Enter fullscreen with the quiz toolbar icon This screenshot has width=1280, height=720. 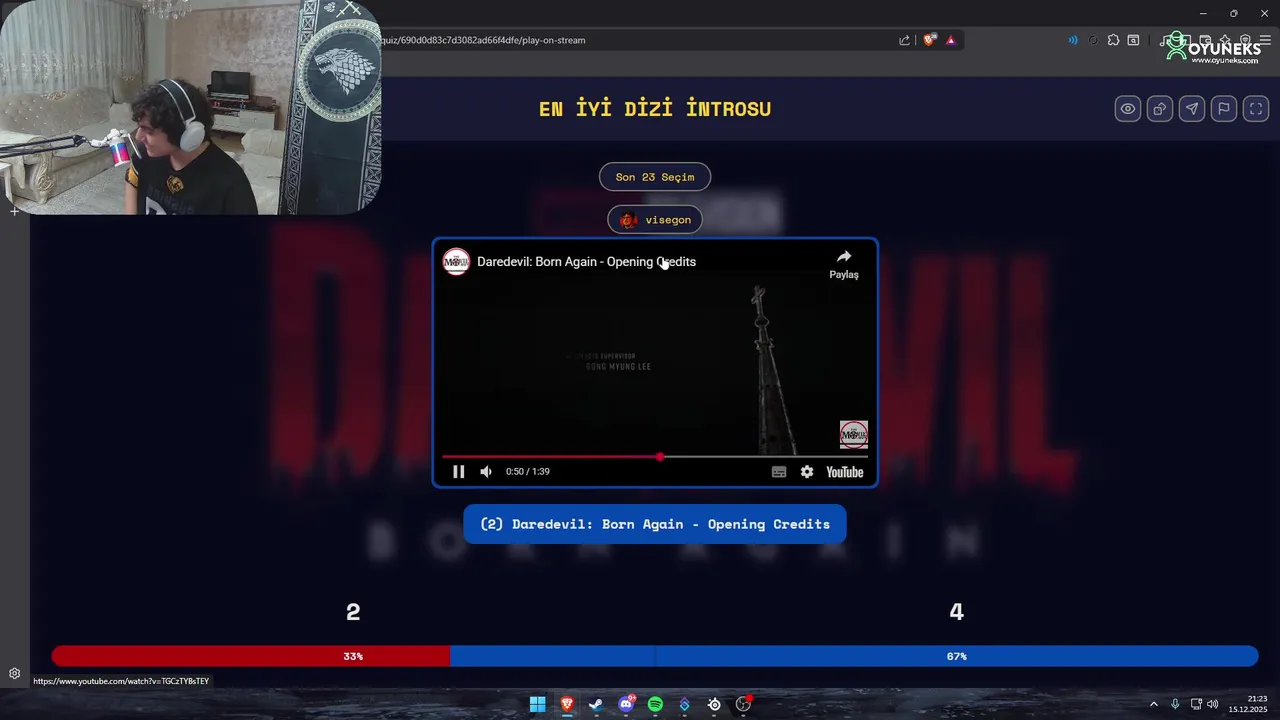click(1256, 109)
